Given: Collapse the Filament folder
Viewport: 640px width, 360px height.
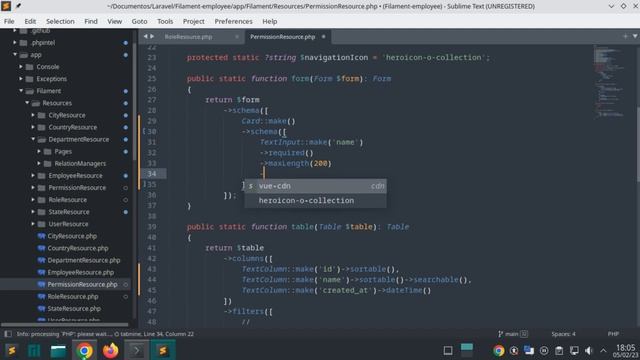Looking at the screenshot, I should pos(21,91).
